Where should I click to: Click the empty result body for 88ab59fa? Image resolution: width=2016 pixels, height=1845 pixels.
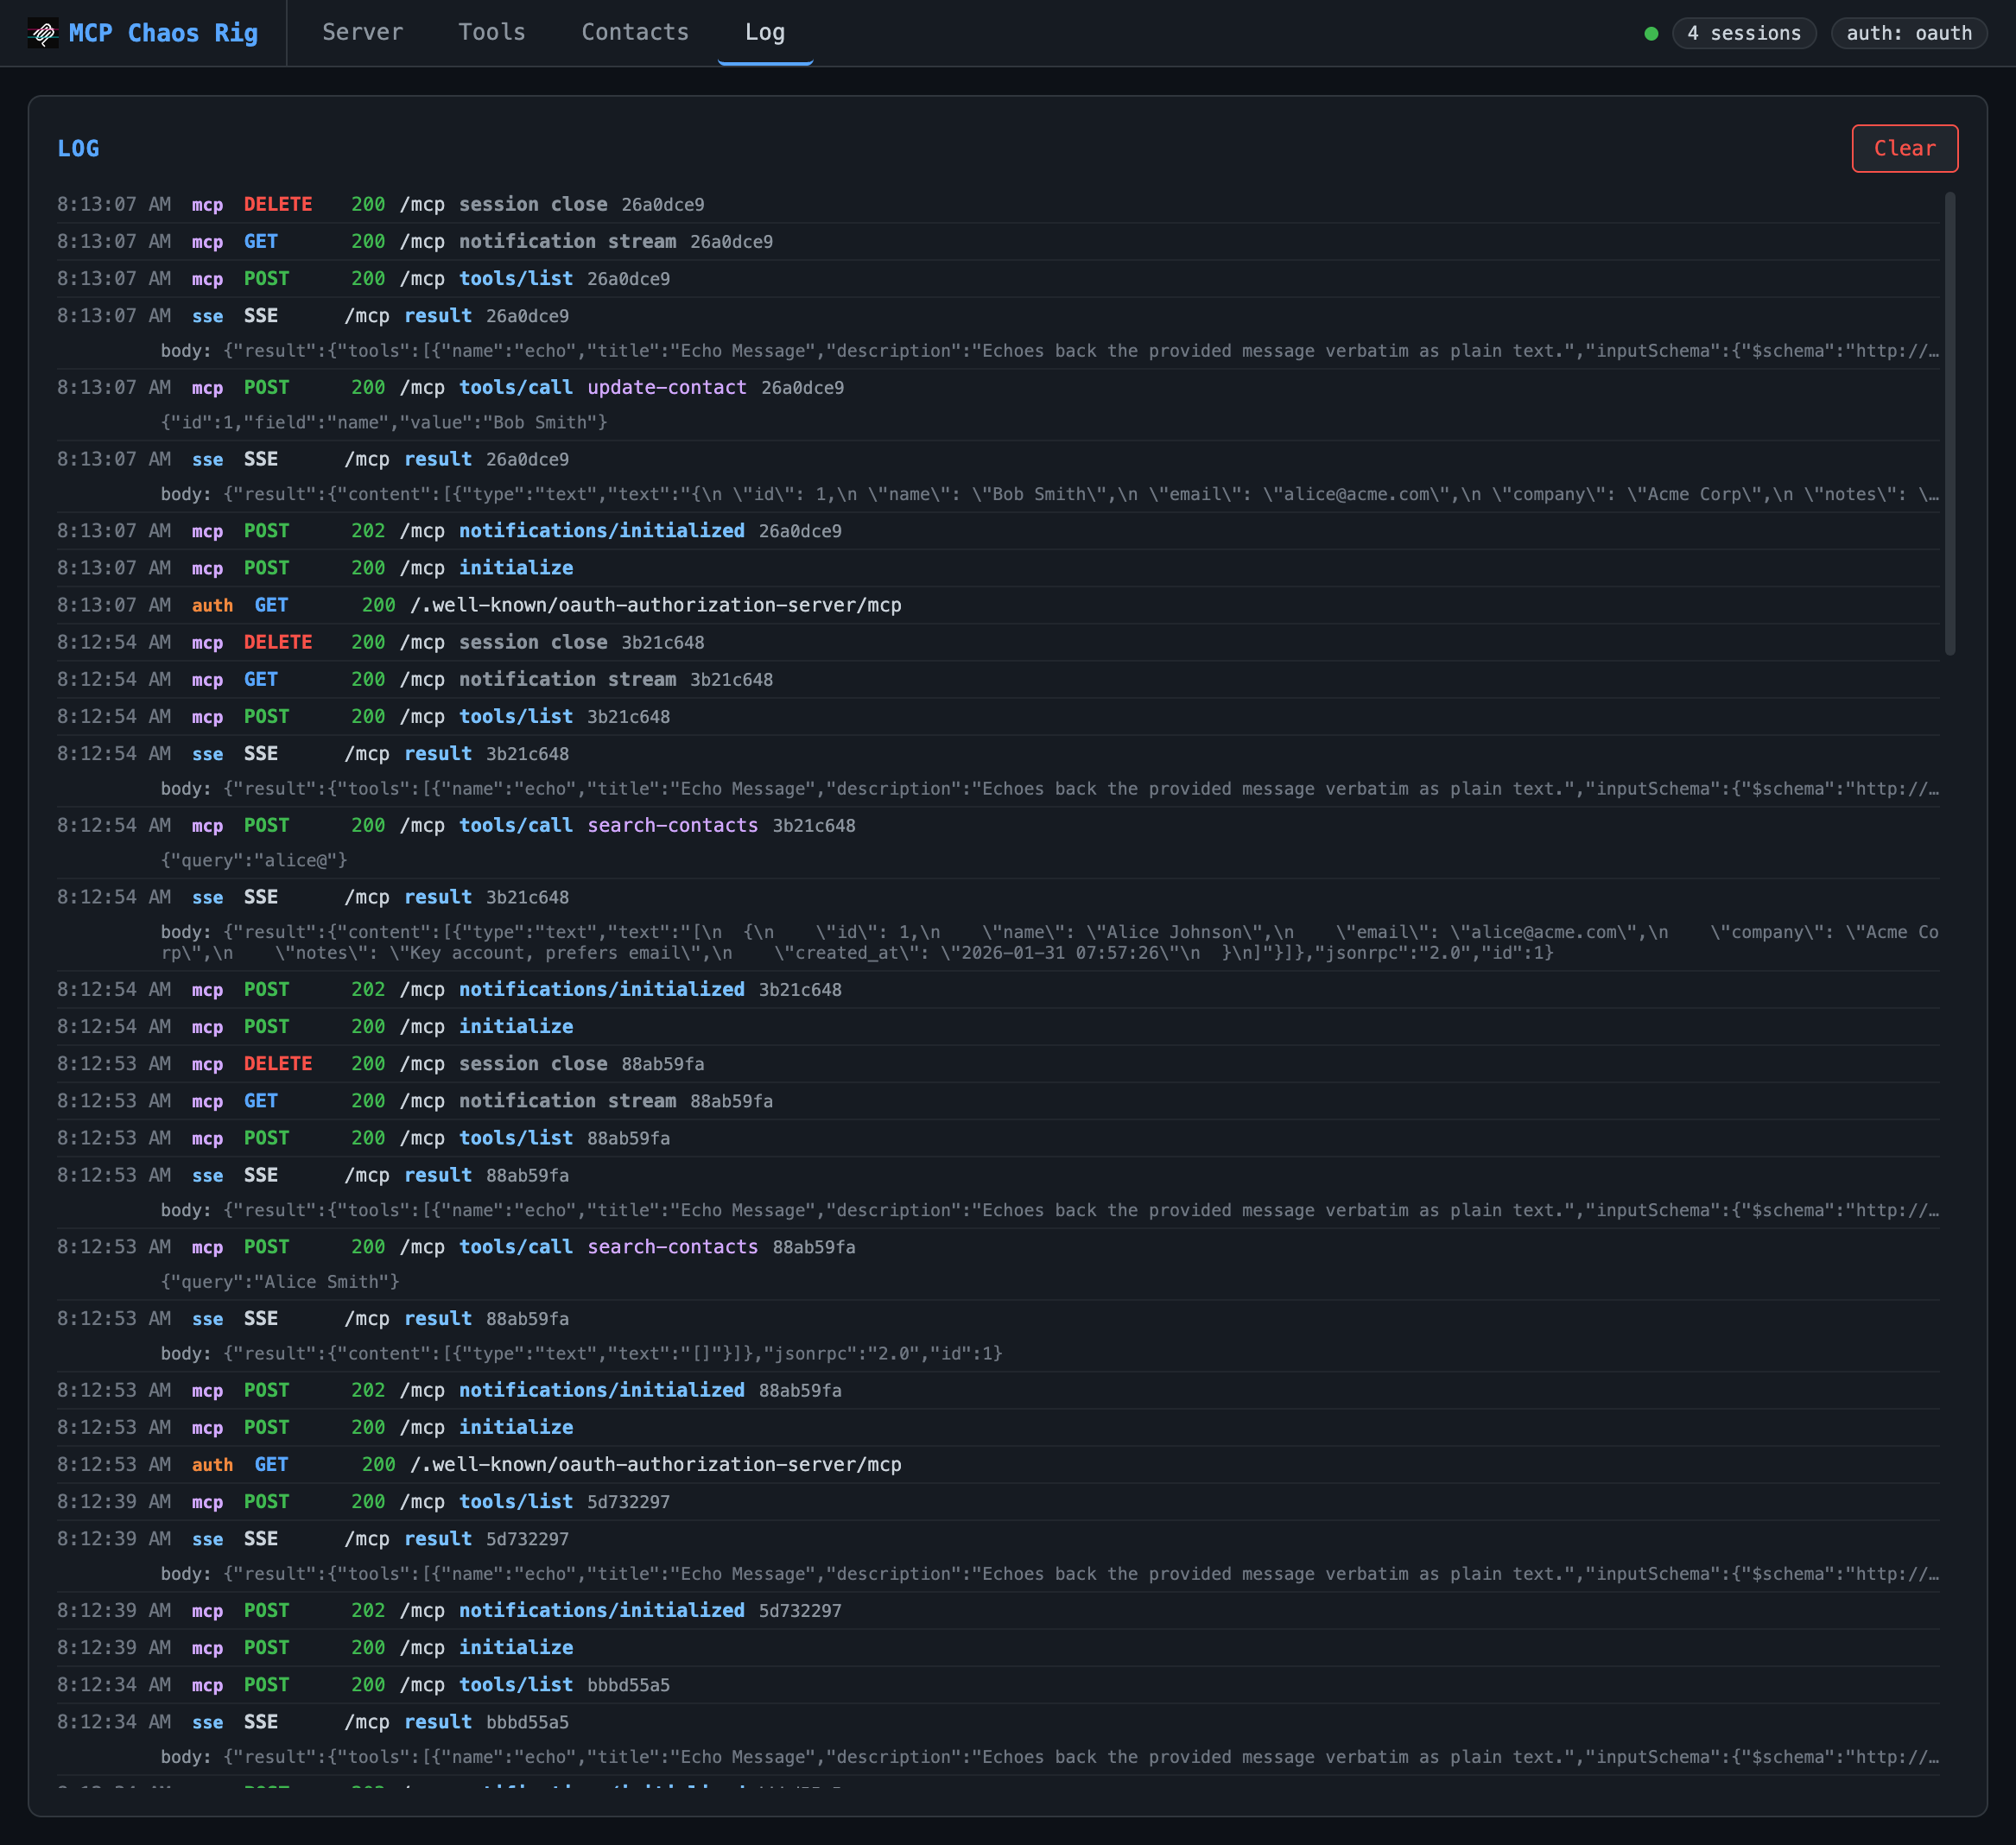click(x=580, y=1353)
